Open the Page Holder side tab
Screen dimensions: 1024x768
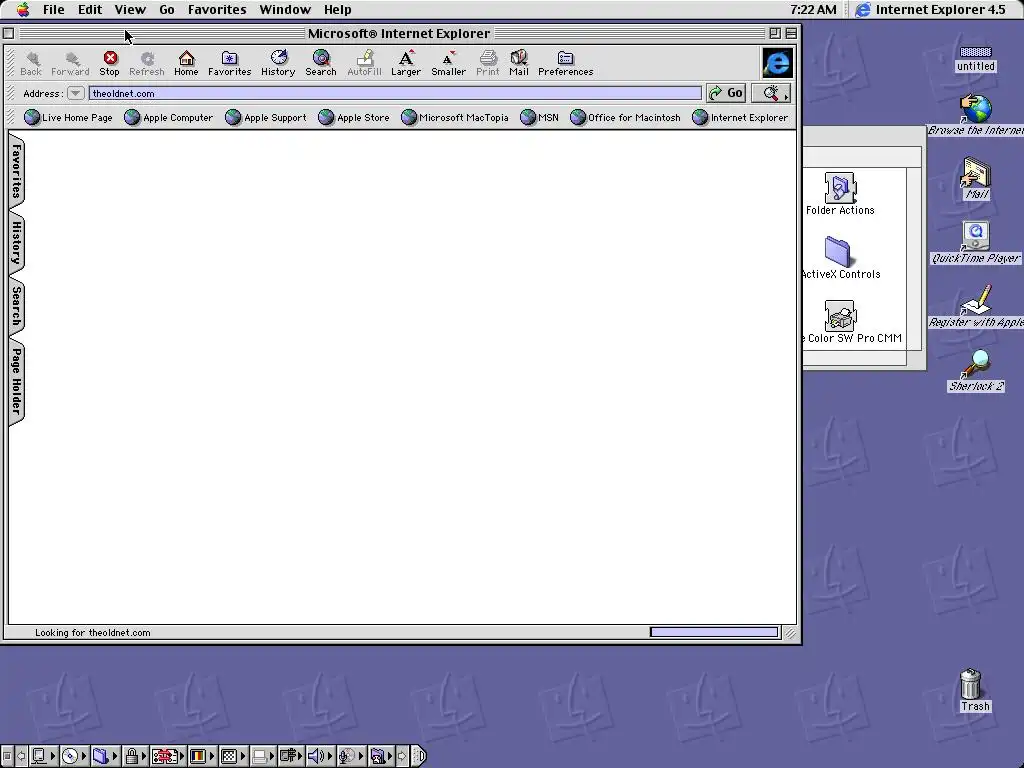tap(16, 381)
